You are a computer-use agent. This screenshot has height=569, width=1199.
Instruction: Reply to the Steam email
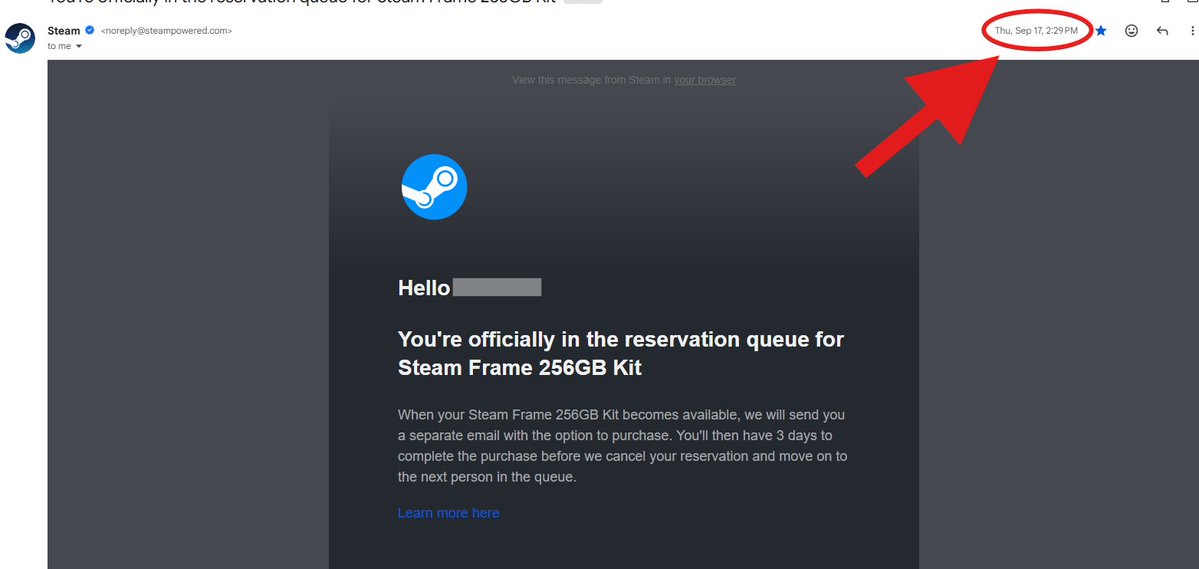(1162, 31)
